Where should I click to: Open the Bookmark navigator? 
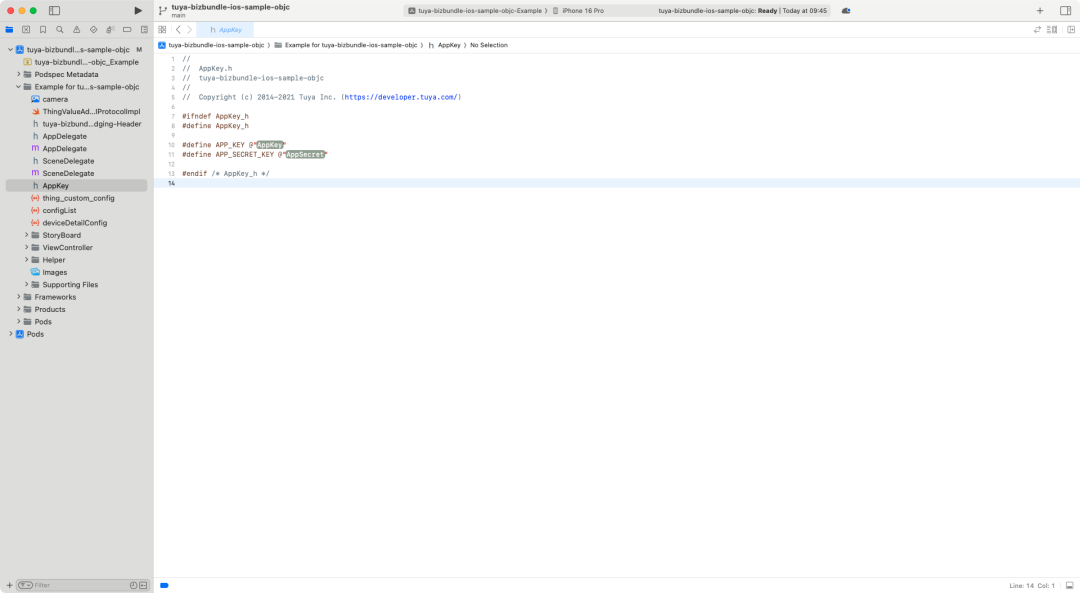tap(43, 30)
